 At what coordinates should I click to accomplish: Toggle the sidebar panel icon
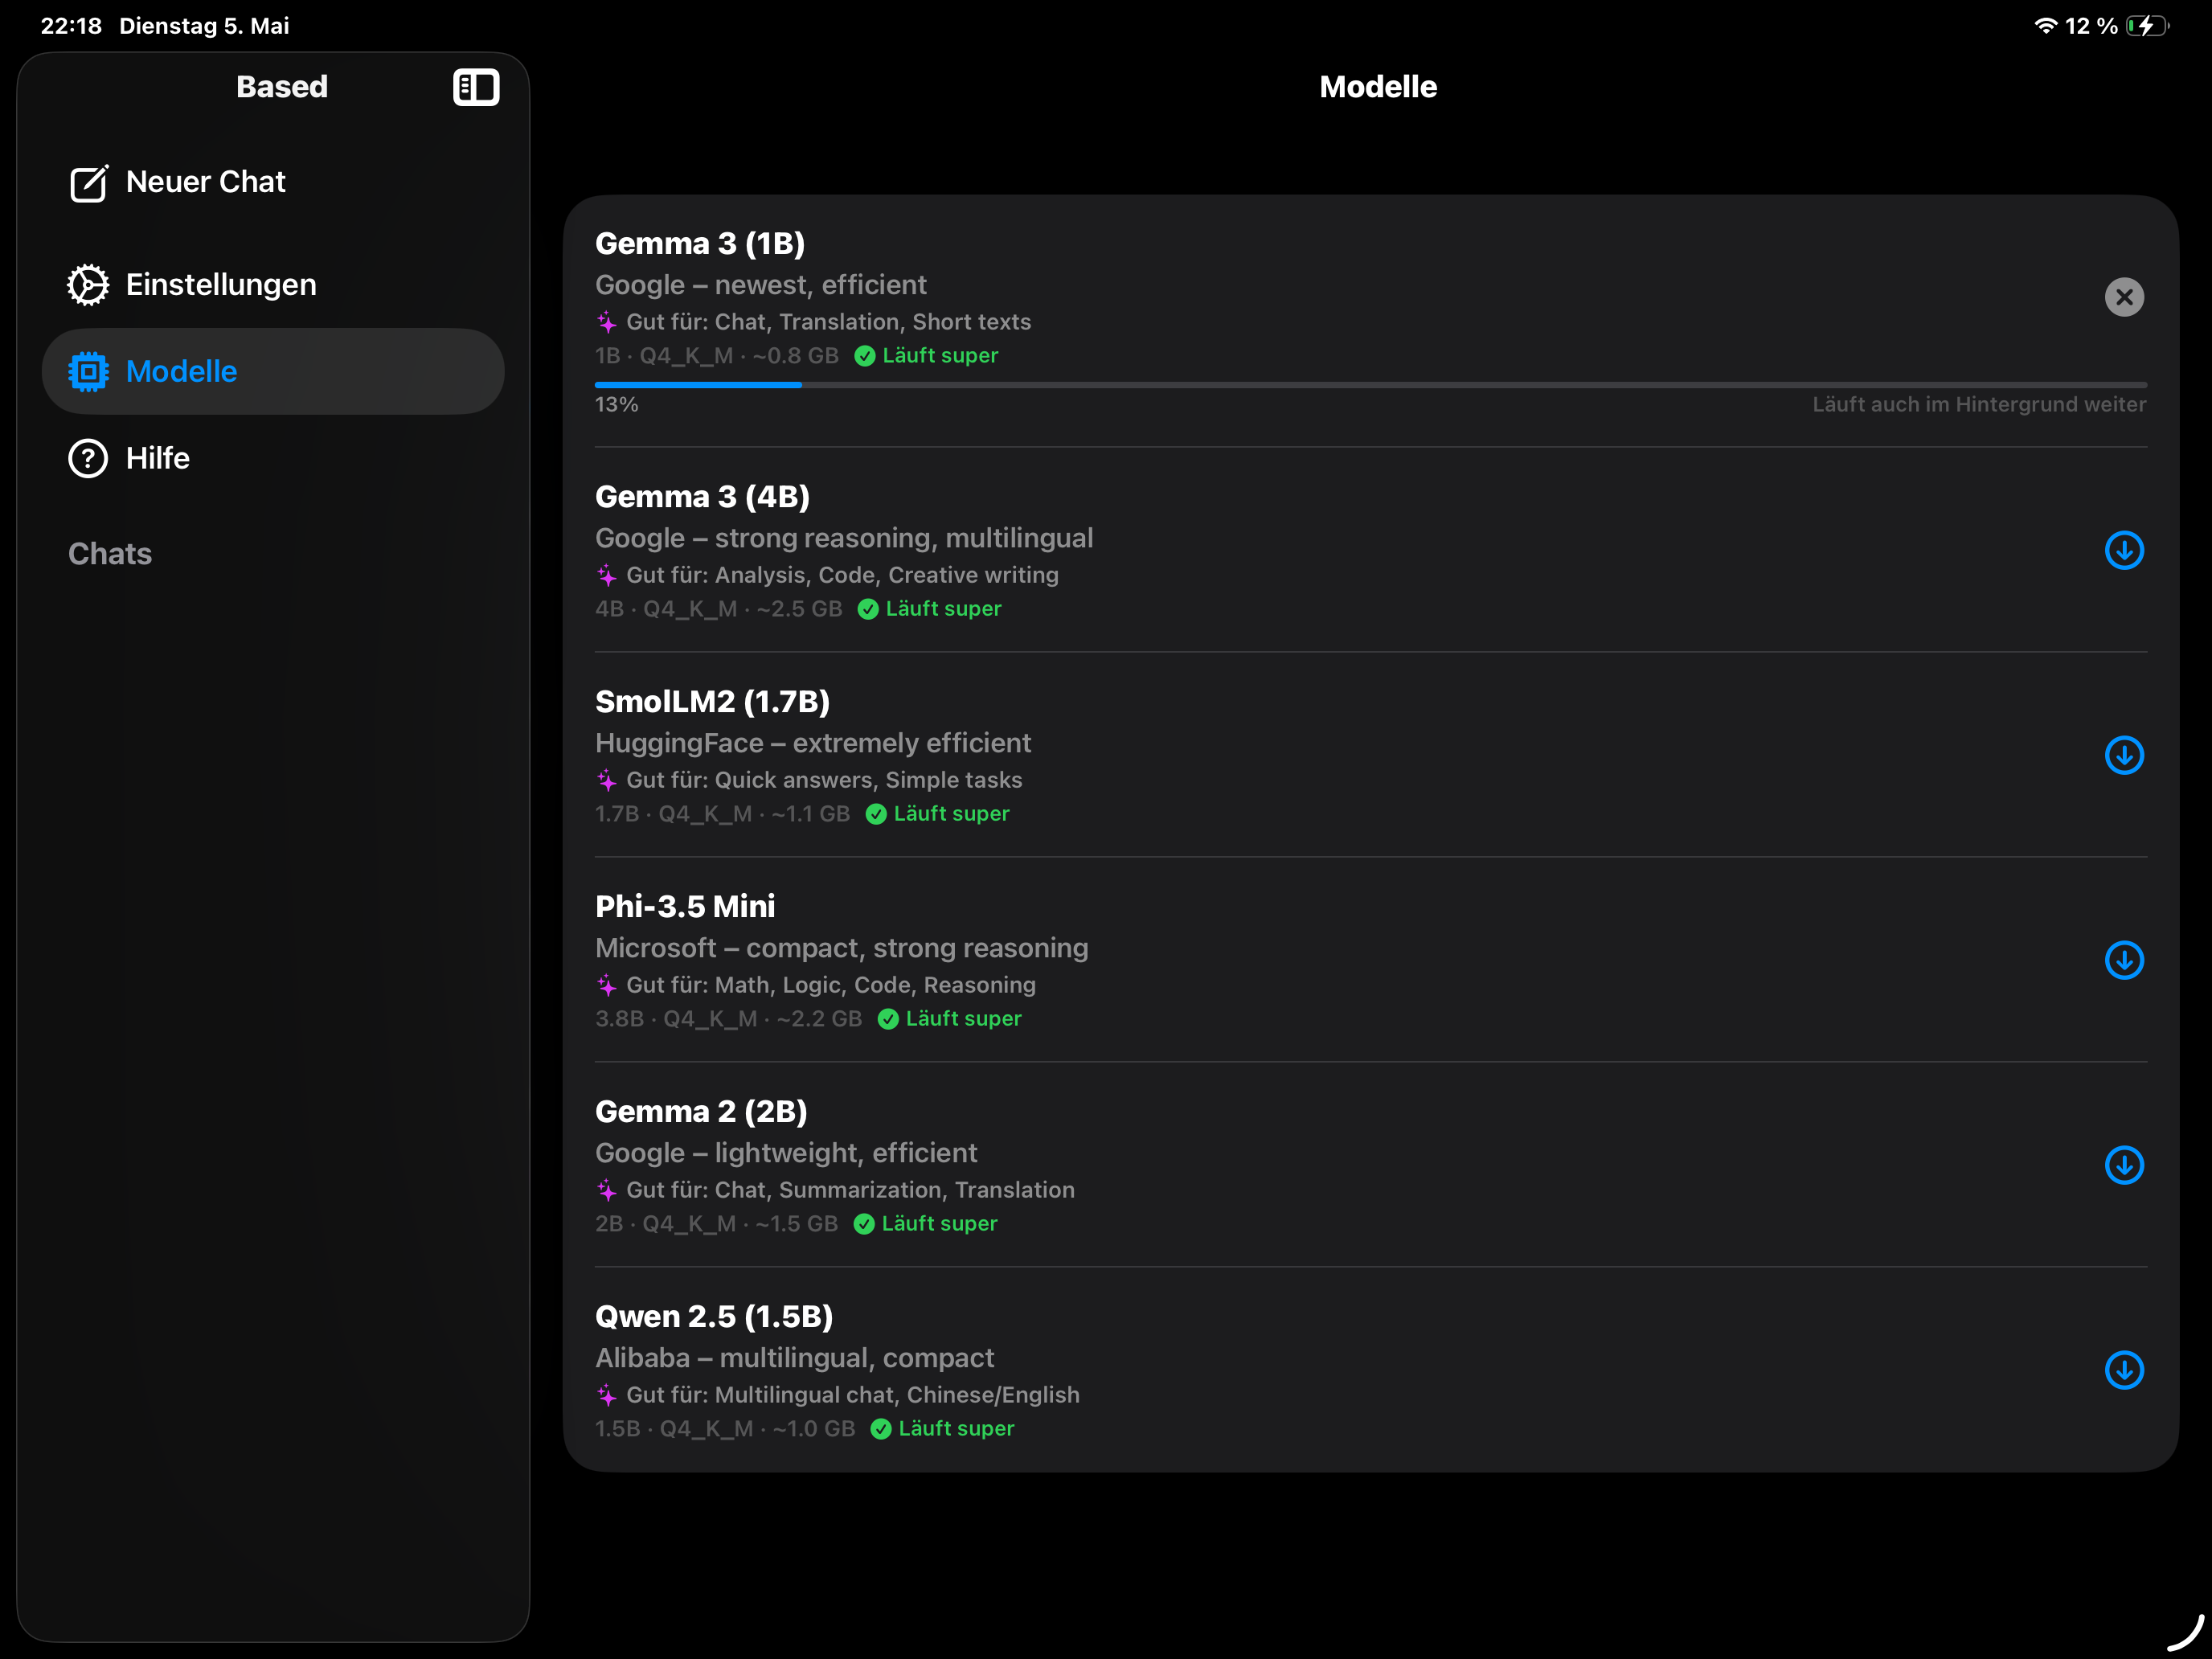pyautogui.click(x=476, y=87)
